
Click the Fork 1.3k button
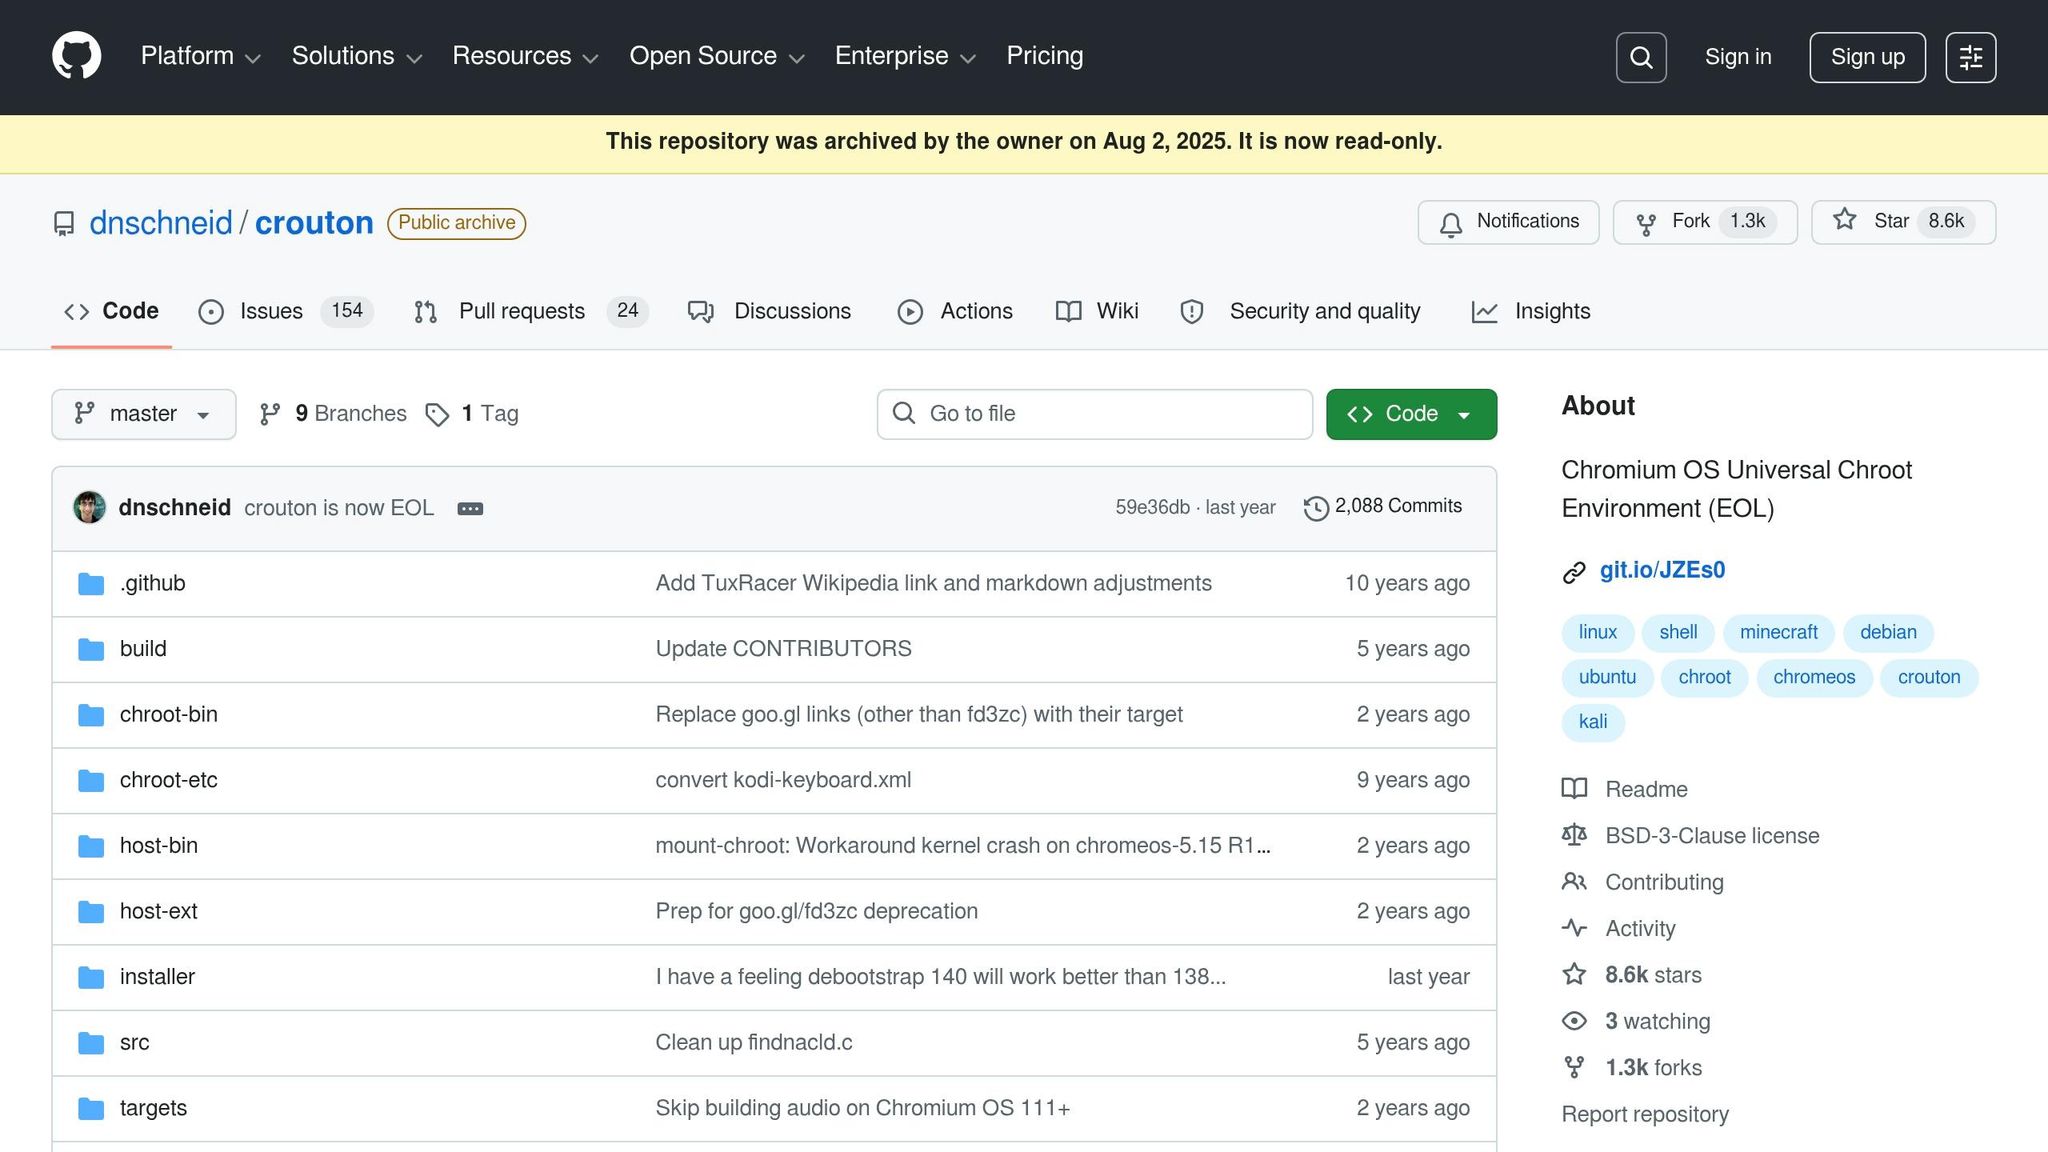pyautogui.click(x=1705, y=222)
